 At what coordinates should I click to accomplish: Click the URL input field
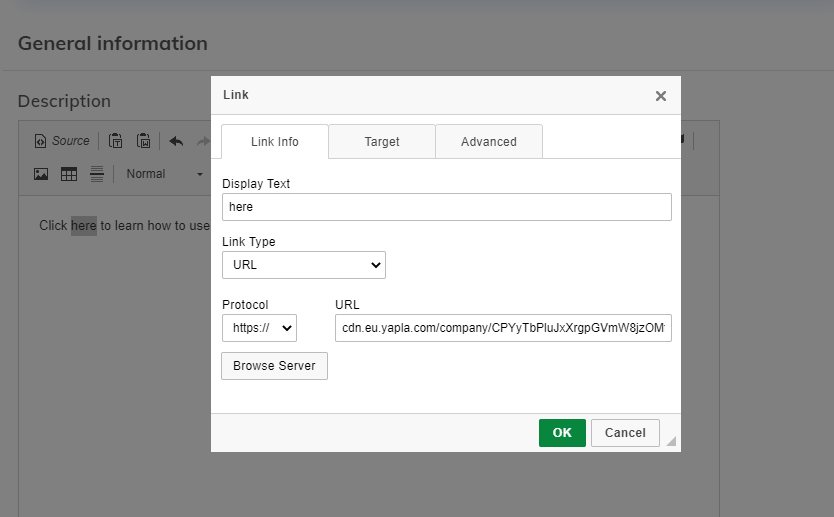tap(503, 328)
